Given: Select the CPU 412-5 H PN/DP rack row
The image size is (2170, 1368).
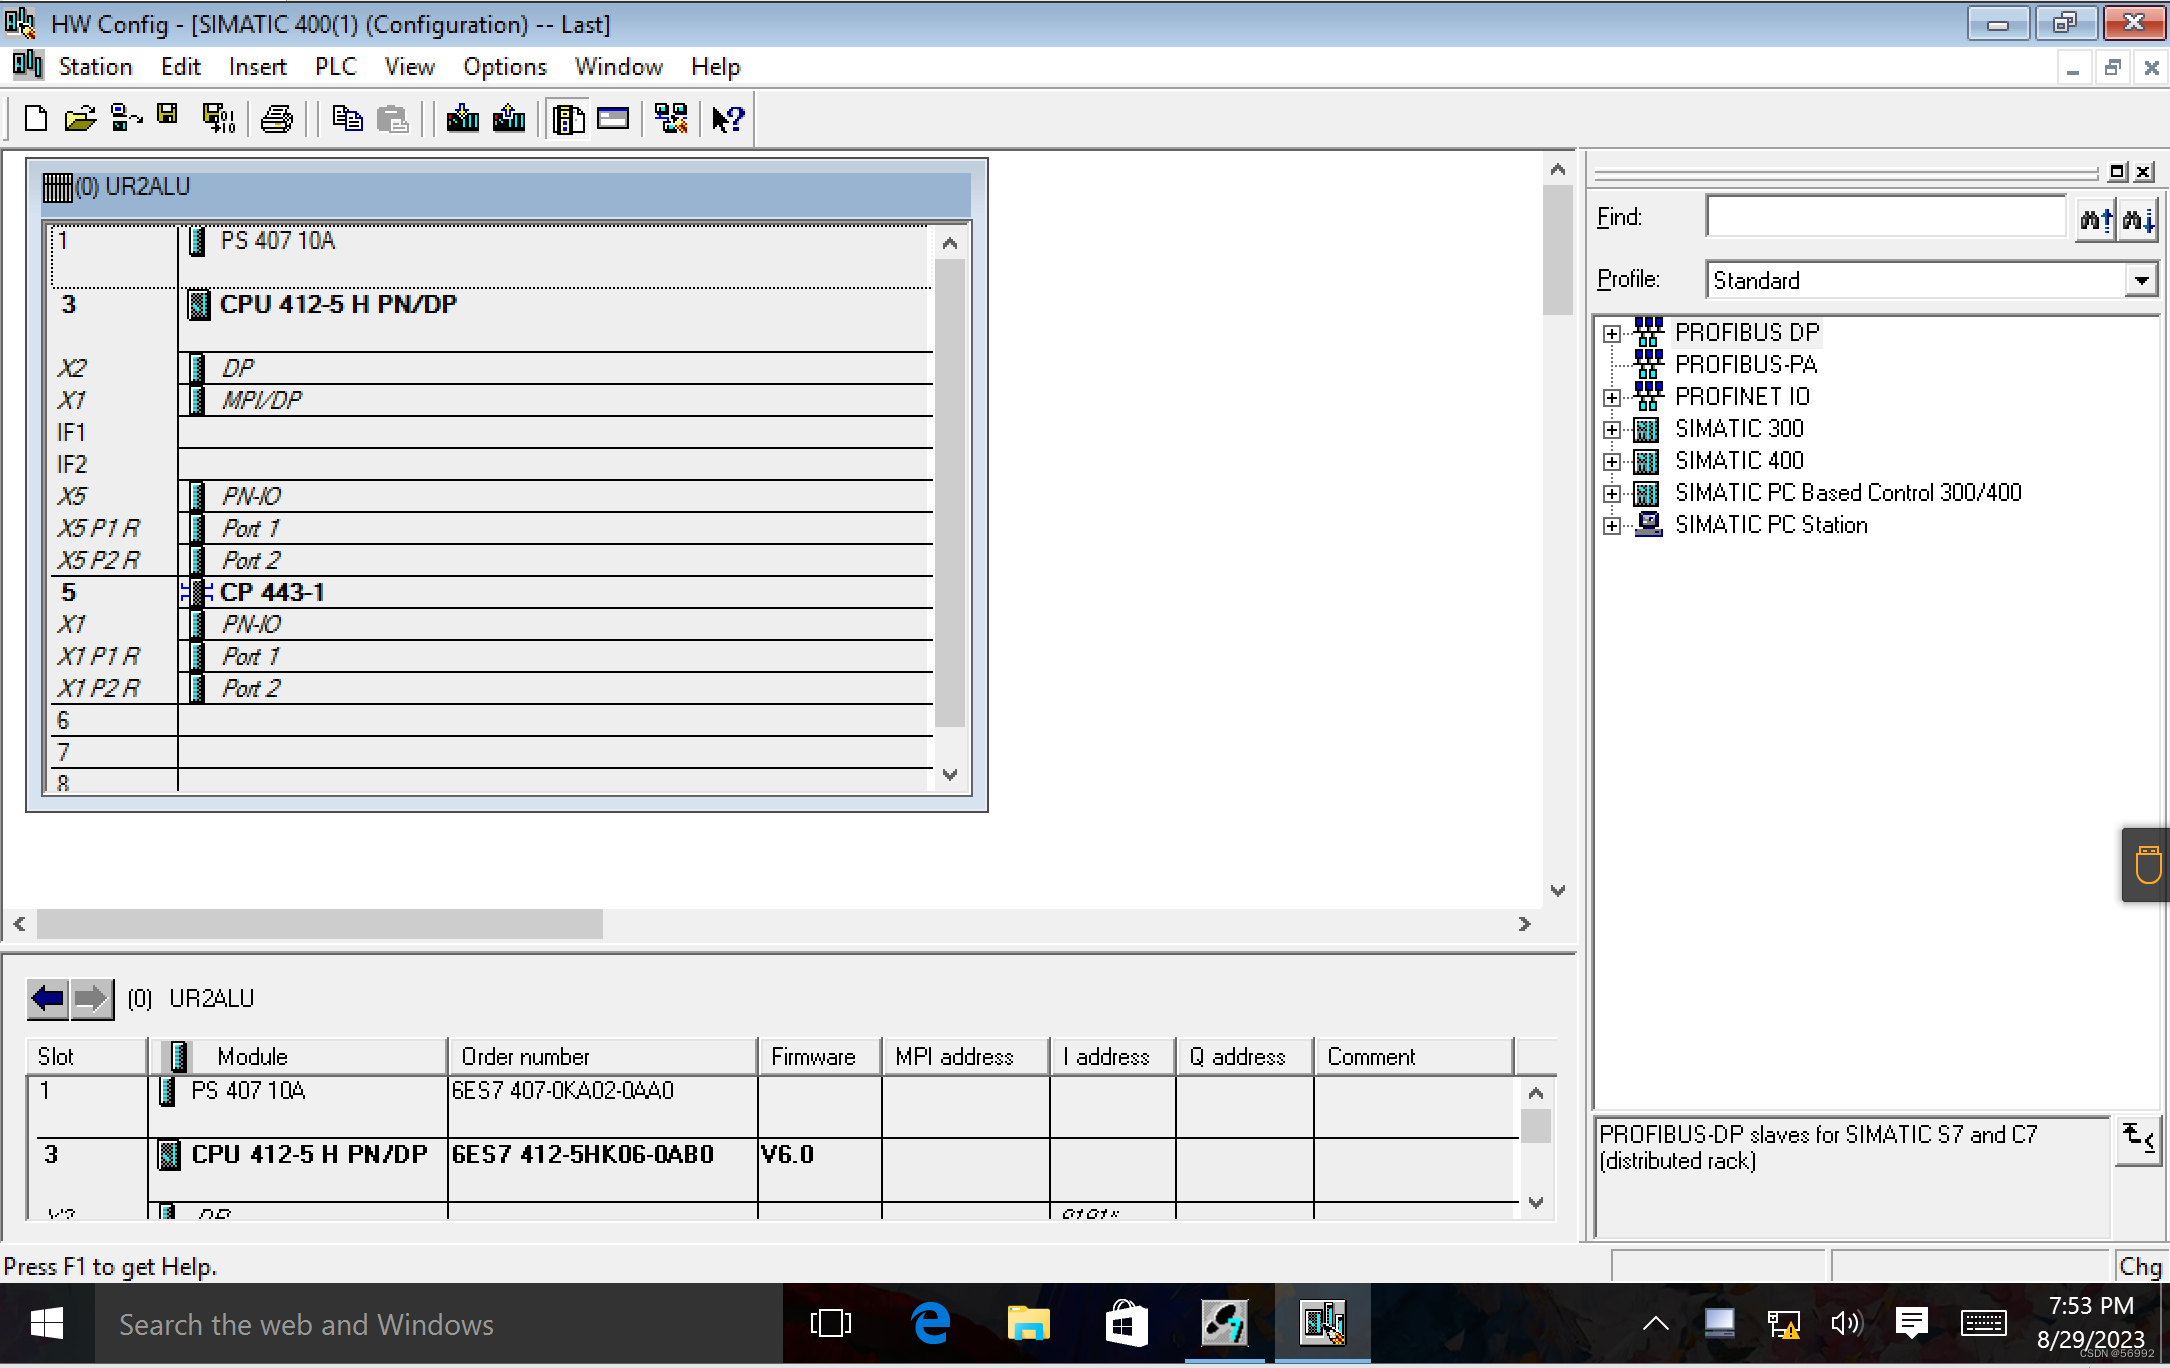Looking at the screenshot, I should 338,305.
